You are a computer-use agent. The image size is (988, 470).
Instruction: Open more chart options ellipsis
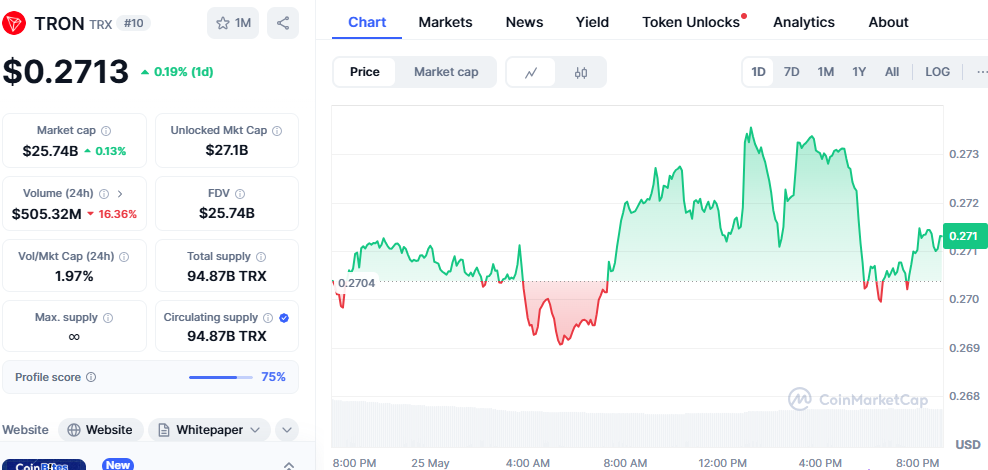click(x=982, y=72)
